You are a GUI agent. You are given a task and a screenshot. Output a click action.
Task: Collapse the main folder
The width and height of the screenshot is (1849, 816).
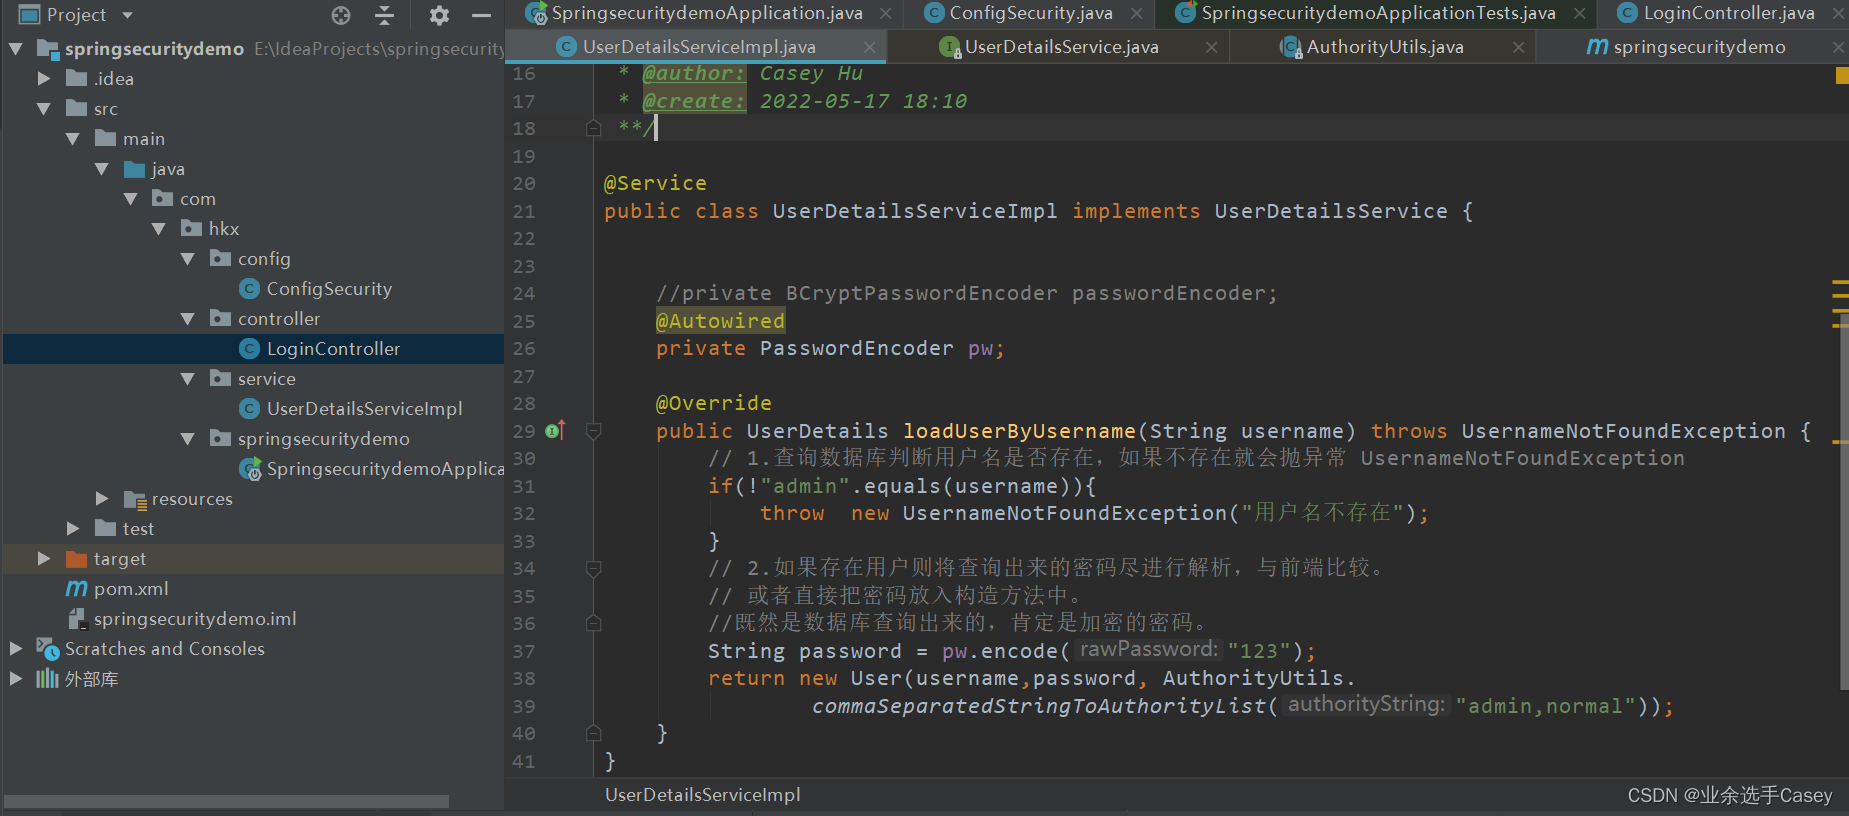(x=73, y=138)
